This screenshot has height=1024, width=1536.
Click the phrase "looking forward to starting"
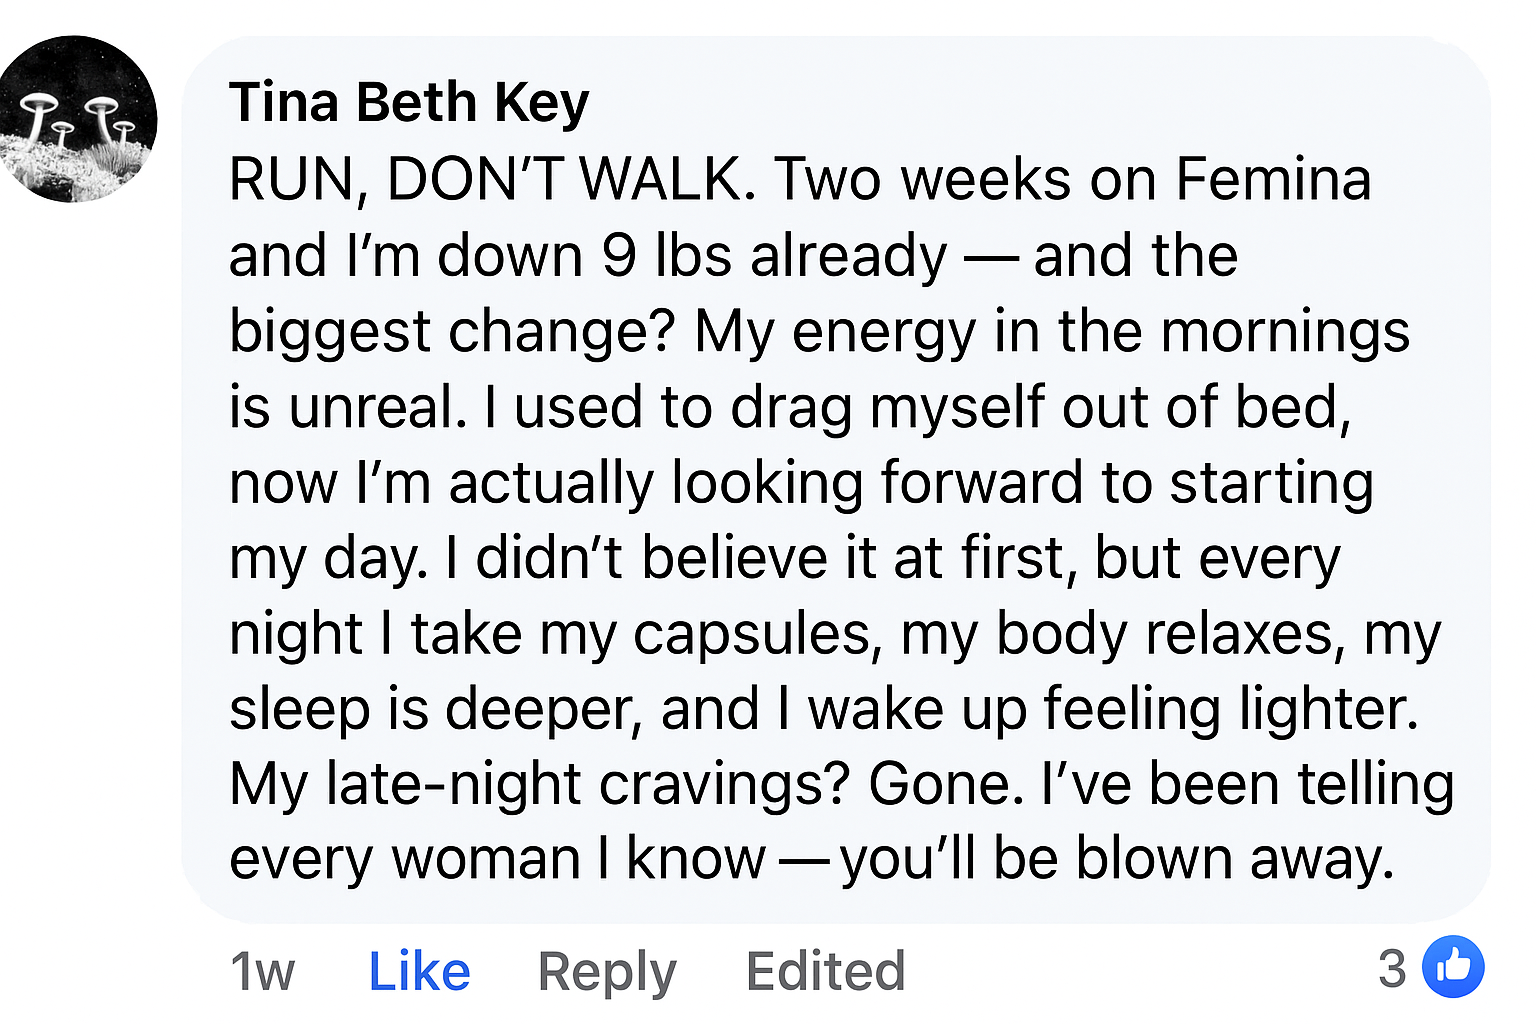(1022, 483)
